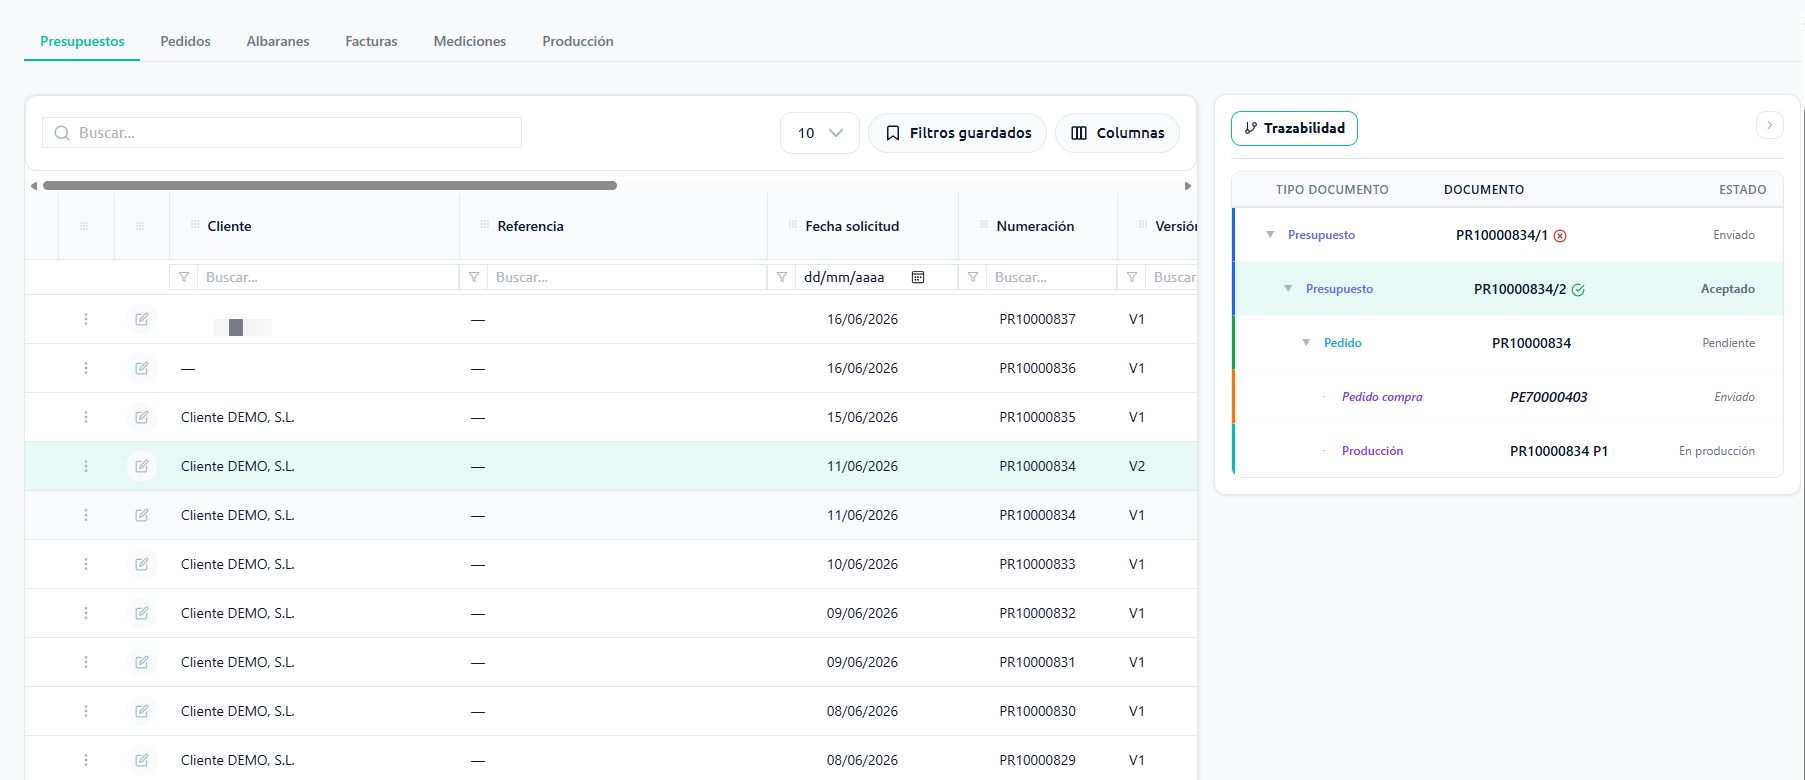Click the right arrow of horizontal scrollbar
This screenshot has height=780, width=1805.
click(1188, 186)
